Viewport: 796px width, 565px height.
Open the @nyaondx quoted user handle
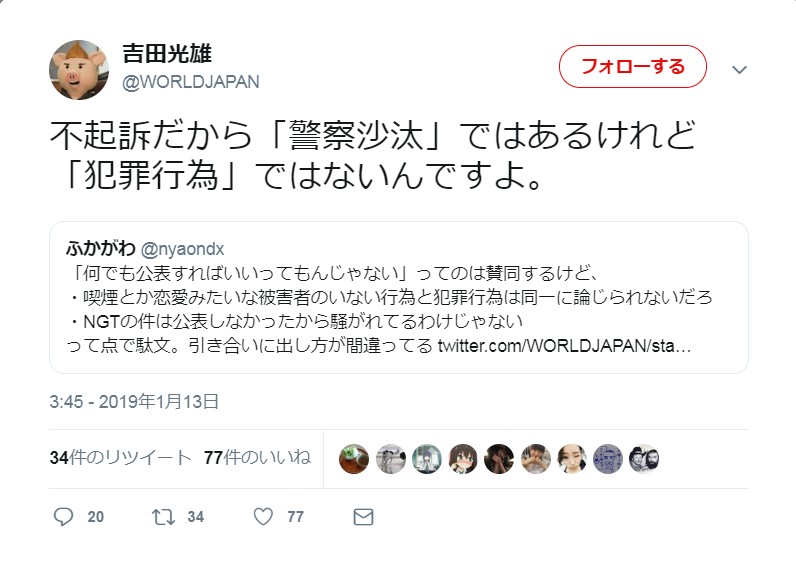click(182, 249)
